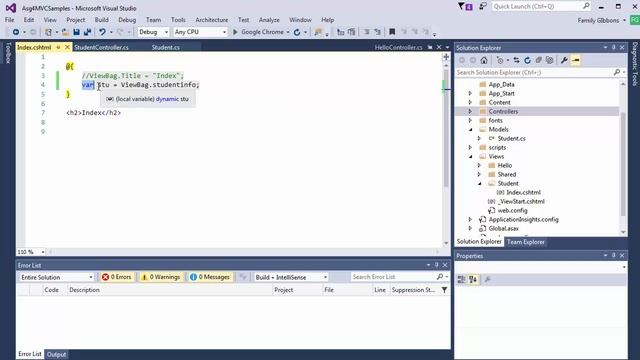The height and width of the screenshot is (360, 640).
Task: Open the Toolbox side panel tab
Action: 8,53
